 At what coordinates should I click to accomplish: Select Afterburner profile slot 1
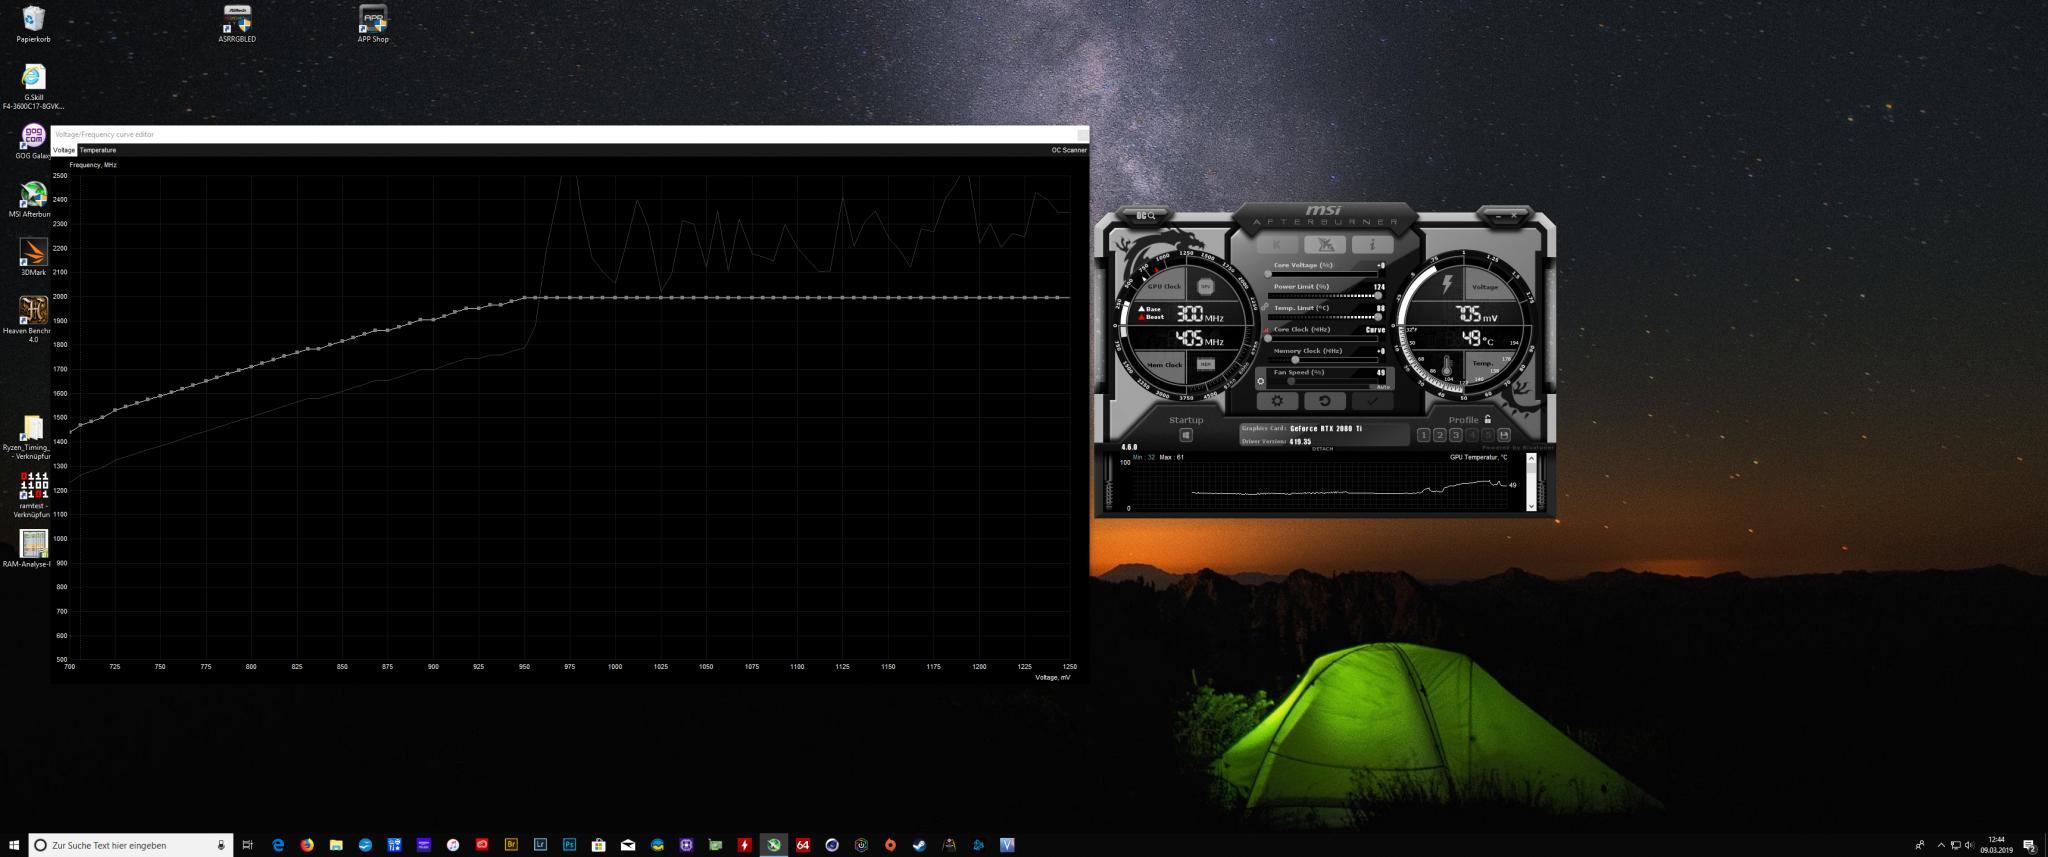pyautogui.click(x=1423, y=435)
